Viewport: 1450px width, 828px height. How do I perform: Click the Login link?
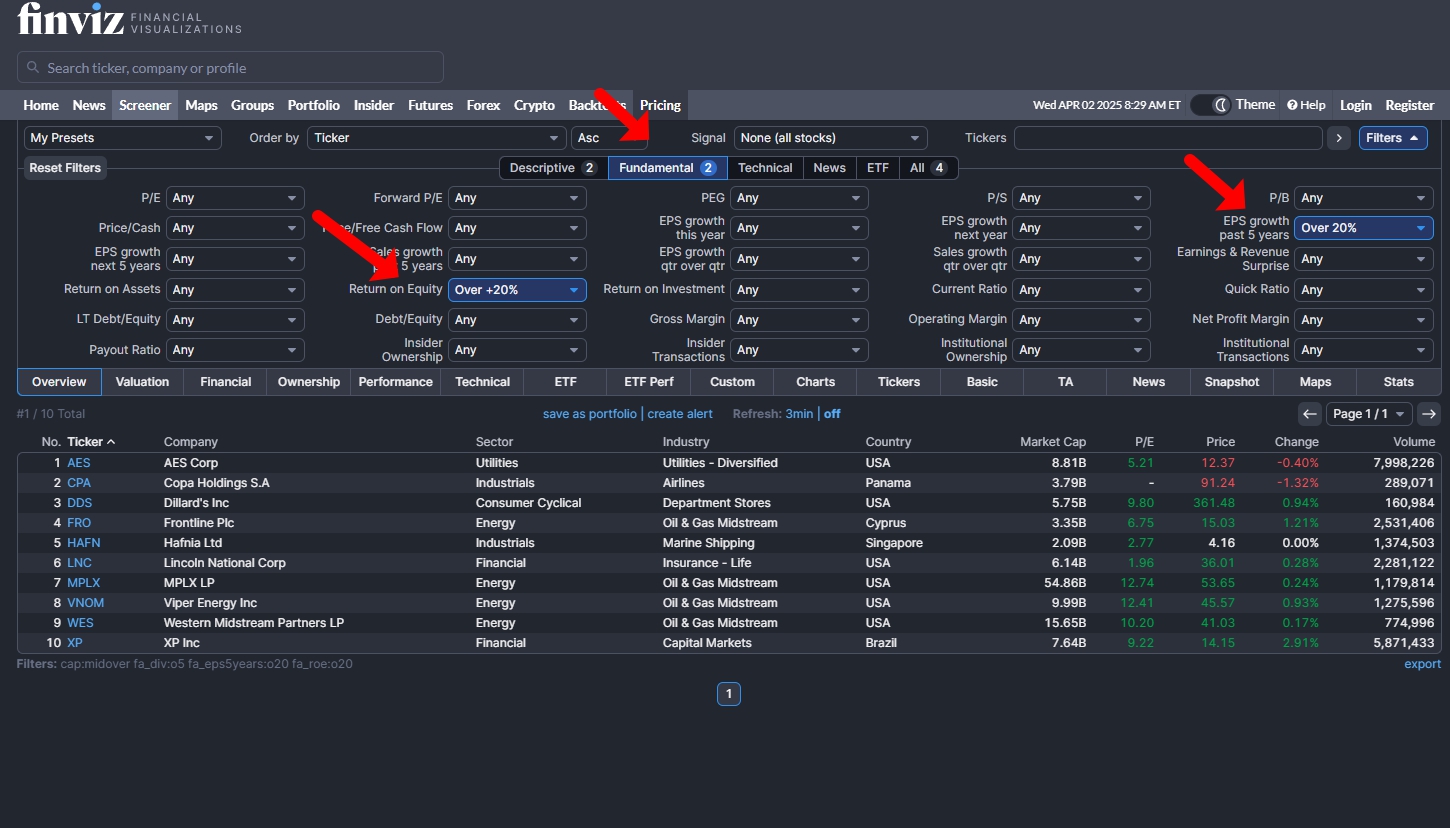tap(1356, 105)
